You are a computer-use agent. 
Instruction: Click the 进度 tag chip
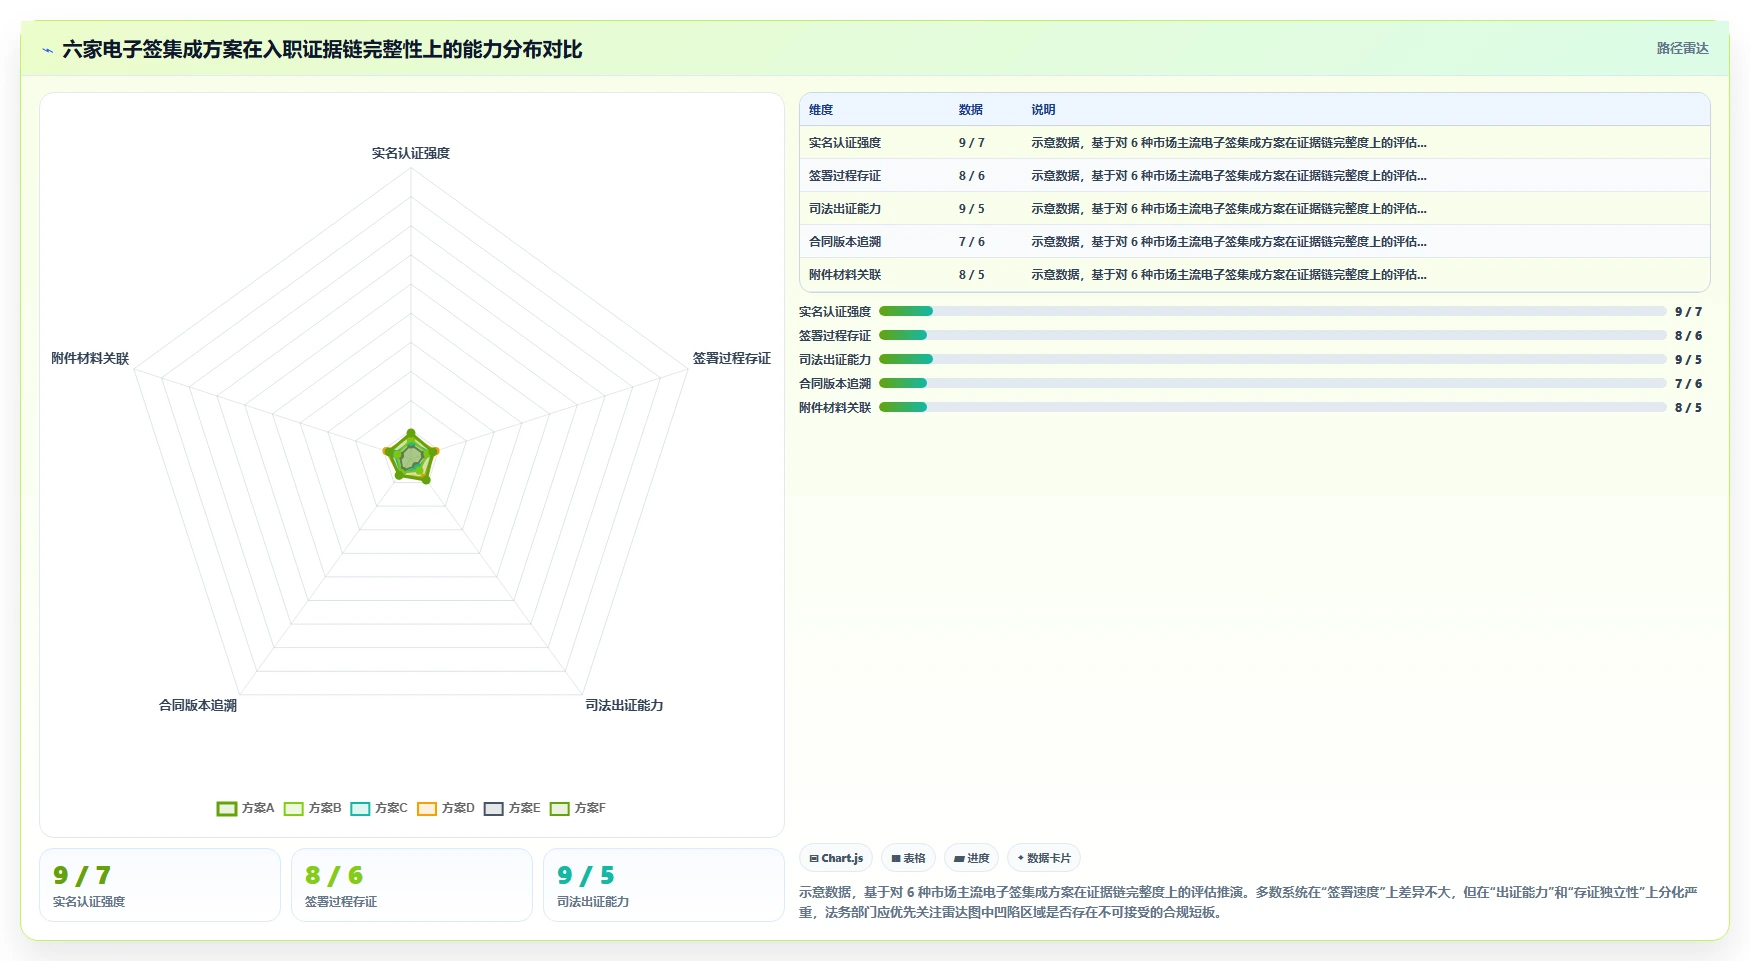point(971,858)
